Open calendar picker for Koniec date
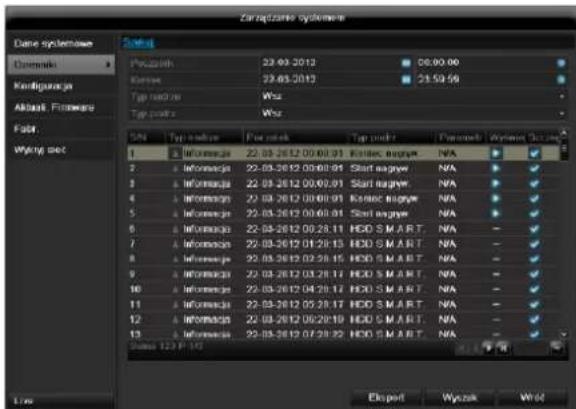 (406, 79)
